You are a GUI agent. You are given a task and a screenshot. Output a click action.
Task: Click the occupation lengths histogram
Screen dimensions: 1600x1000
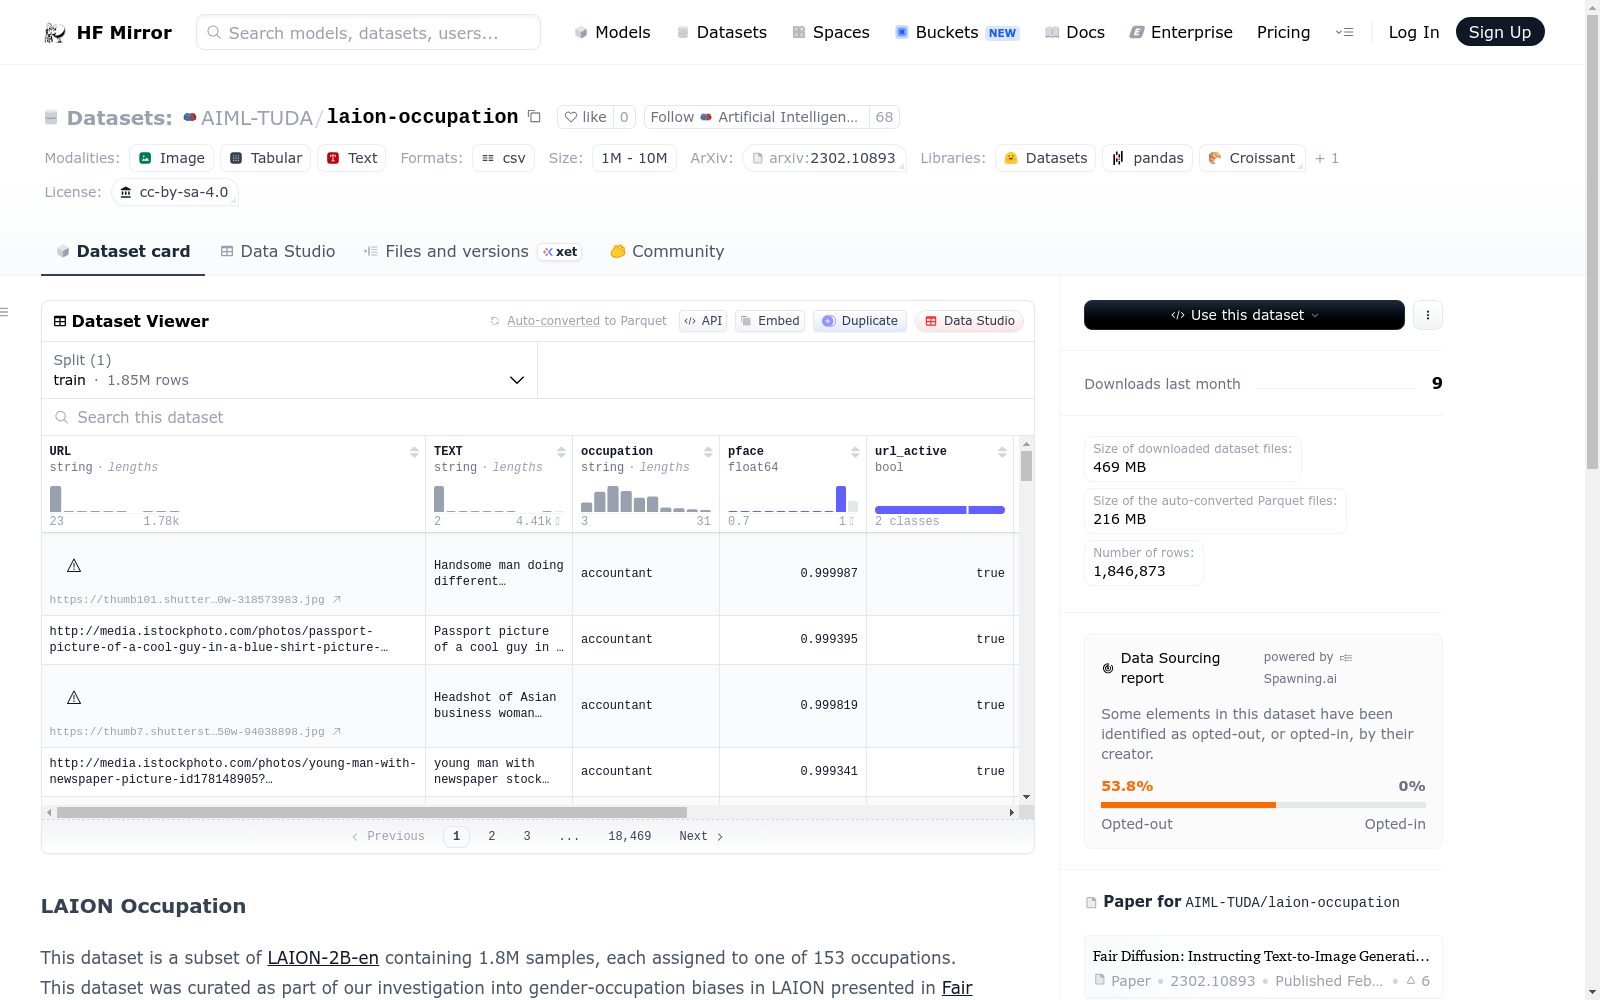(646, 499)
